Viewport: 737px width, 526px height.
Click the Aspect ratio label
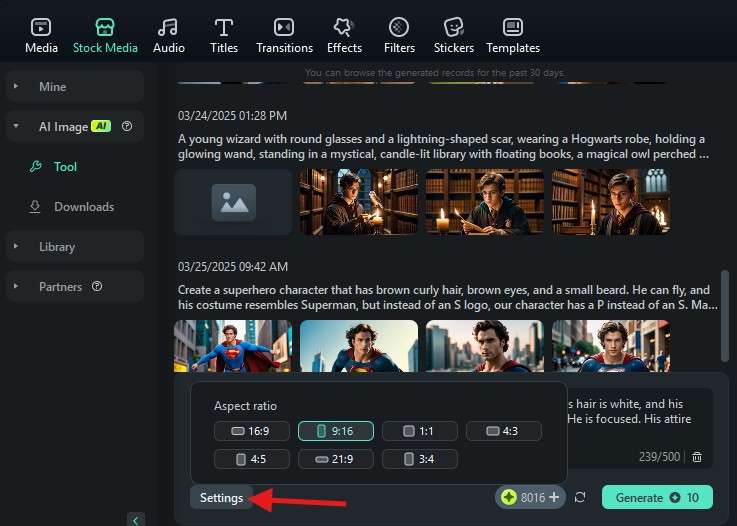pos(245,406)
